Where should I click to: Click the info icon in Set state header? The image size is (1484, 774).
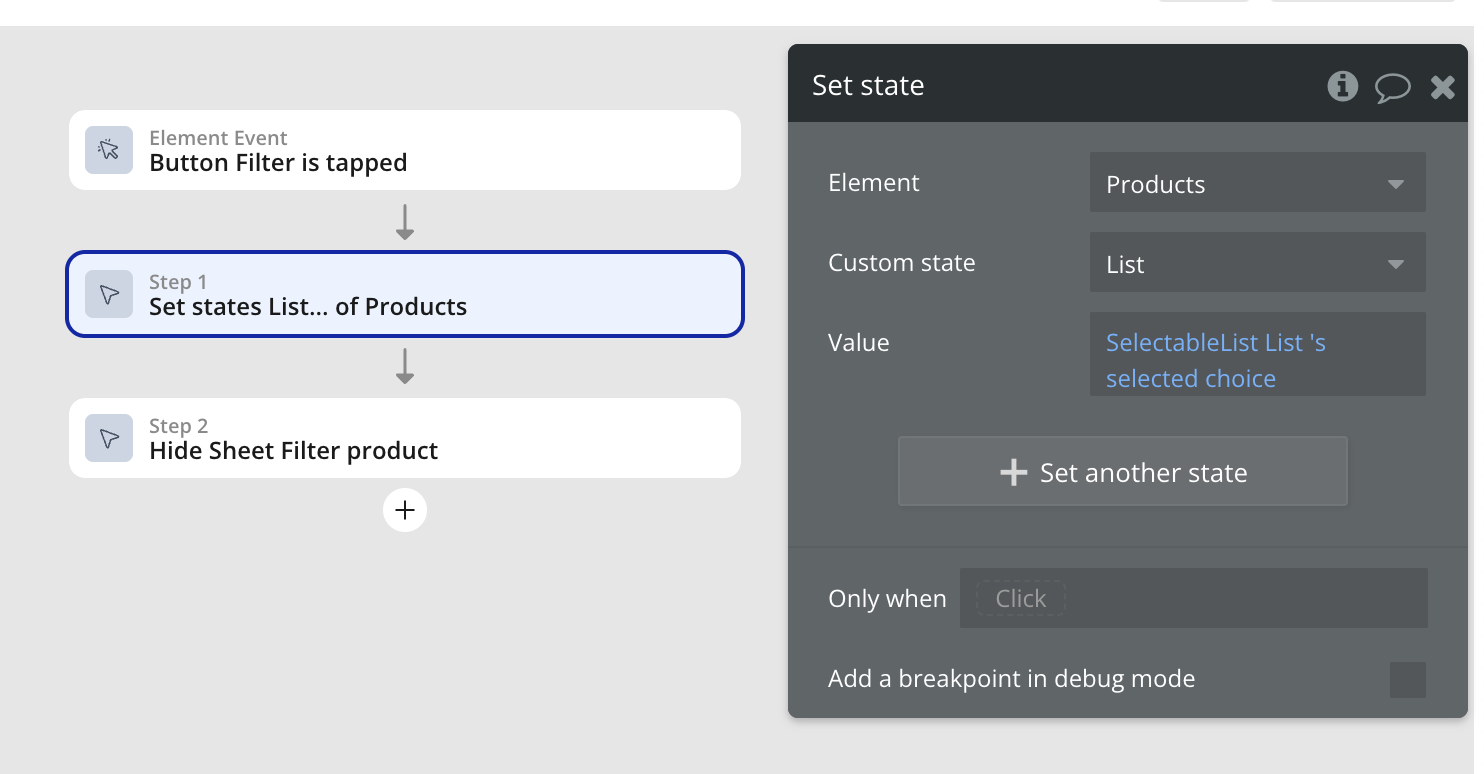[x=1342, y=86]
